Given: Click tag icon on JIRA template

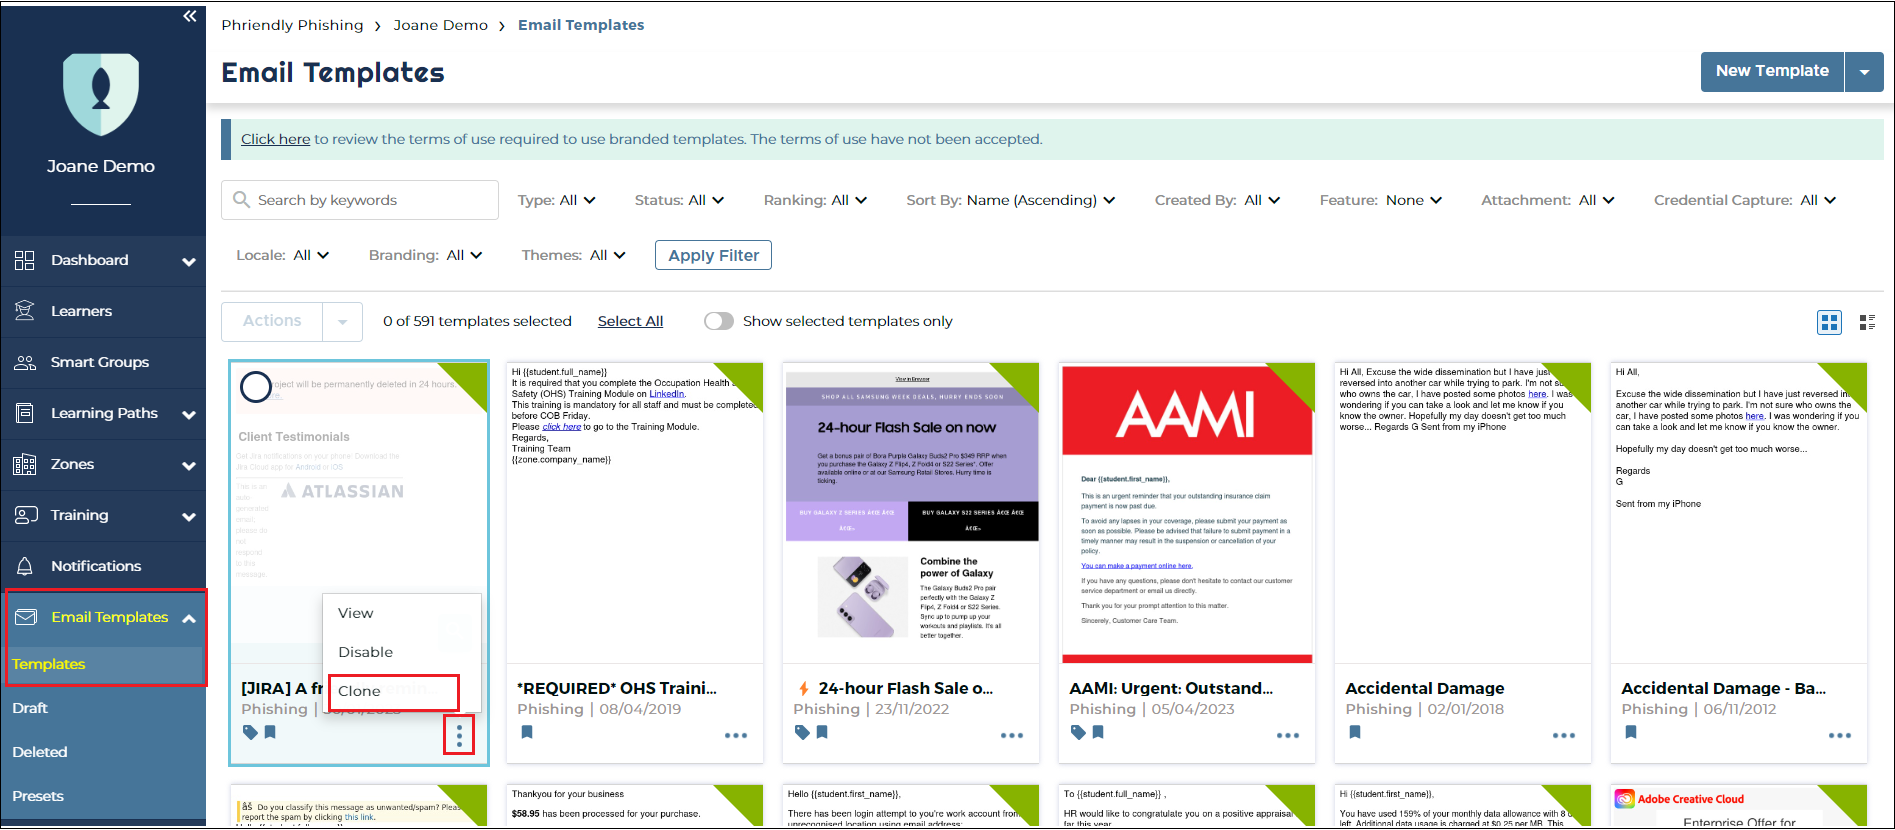Looking at the screenshot, I should (250, 732).
